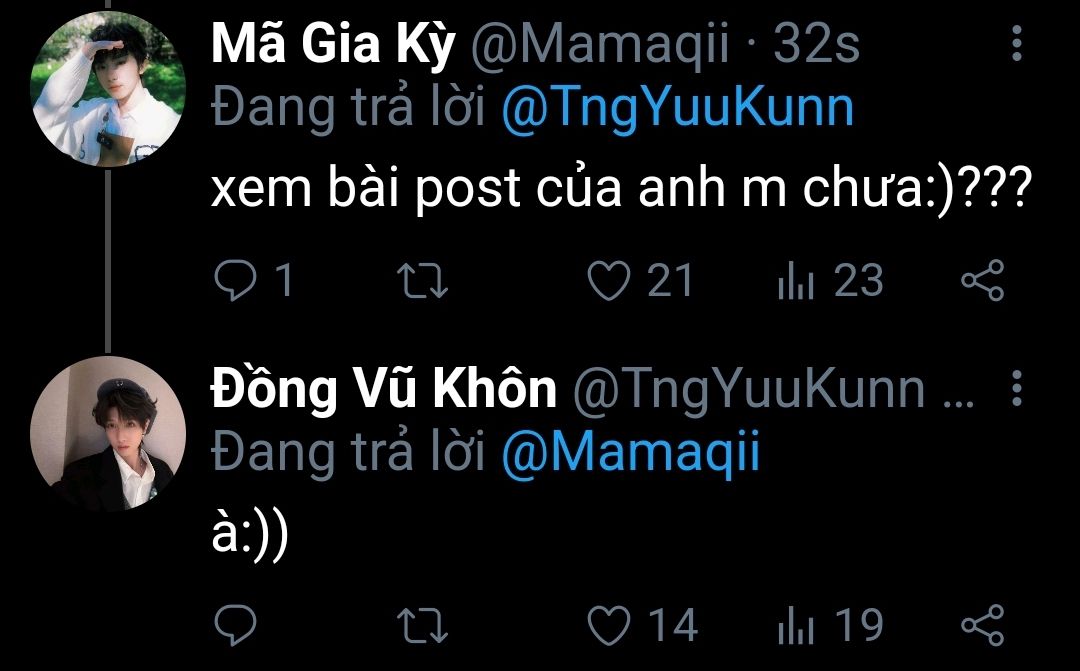This screenshot has height=671, width=1080.
Task: Reply to Mã Gia Kỳ's tweet
Action: (x=236, y=281)
